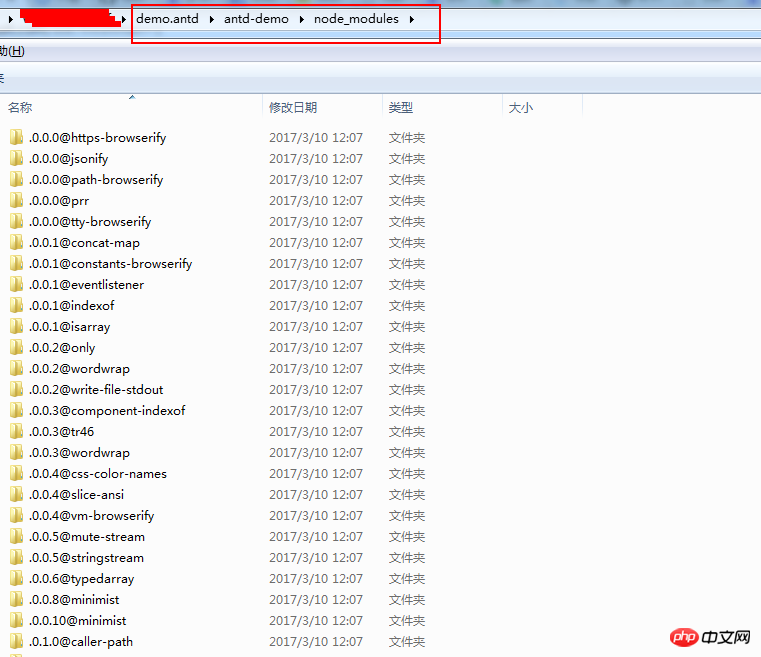Click modified date of .0.0.1@isarray

(316, 327)
